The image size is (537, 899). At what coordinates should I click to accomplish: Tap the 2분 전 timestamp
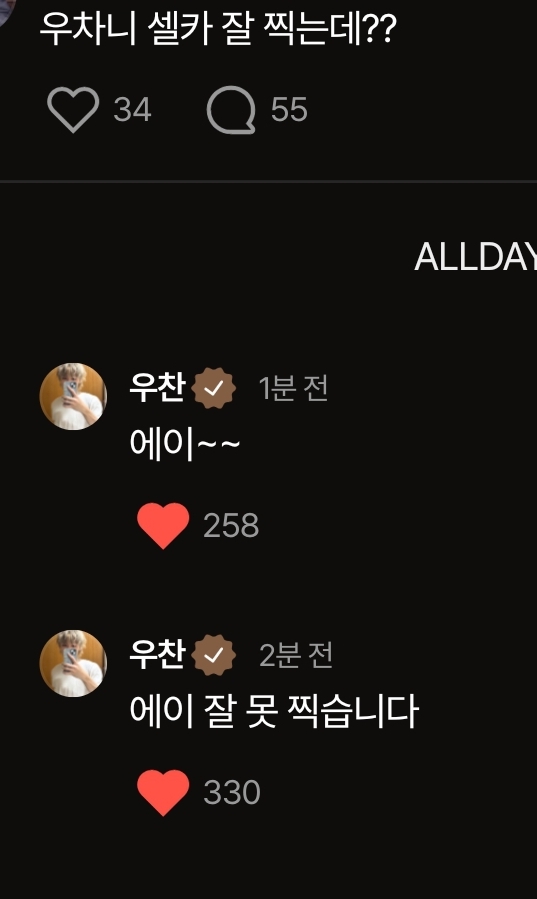296,655
